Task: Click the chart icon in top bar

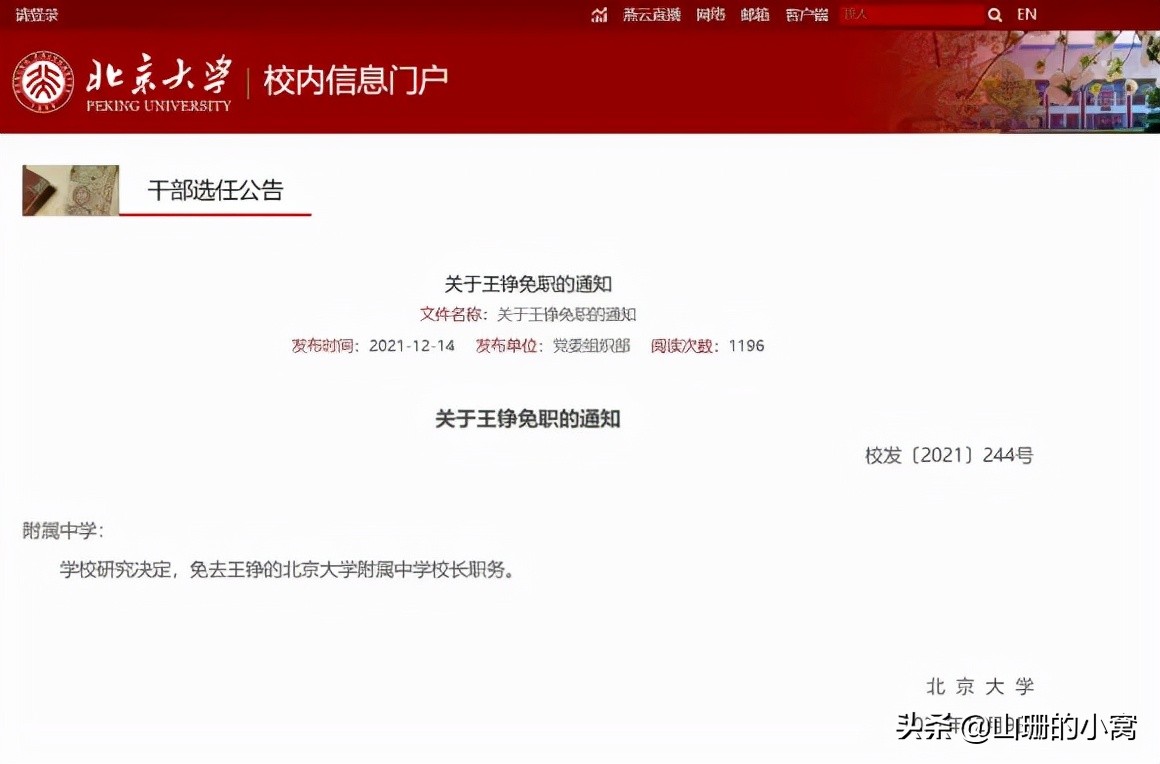Action: click(599, 14)
